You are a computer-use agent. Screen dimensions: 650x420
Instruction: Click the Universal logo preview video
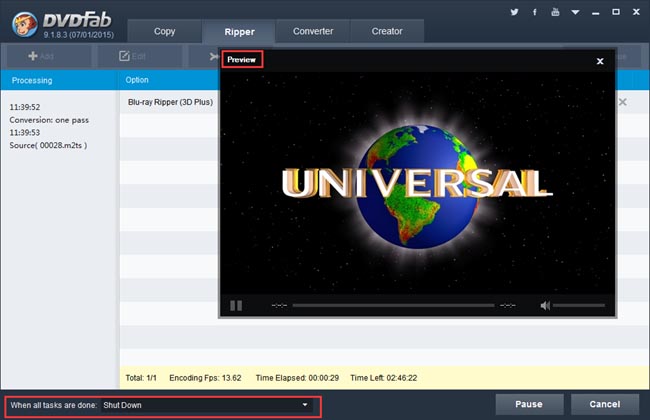pyautogui.click(x=417, y=183)
